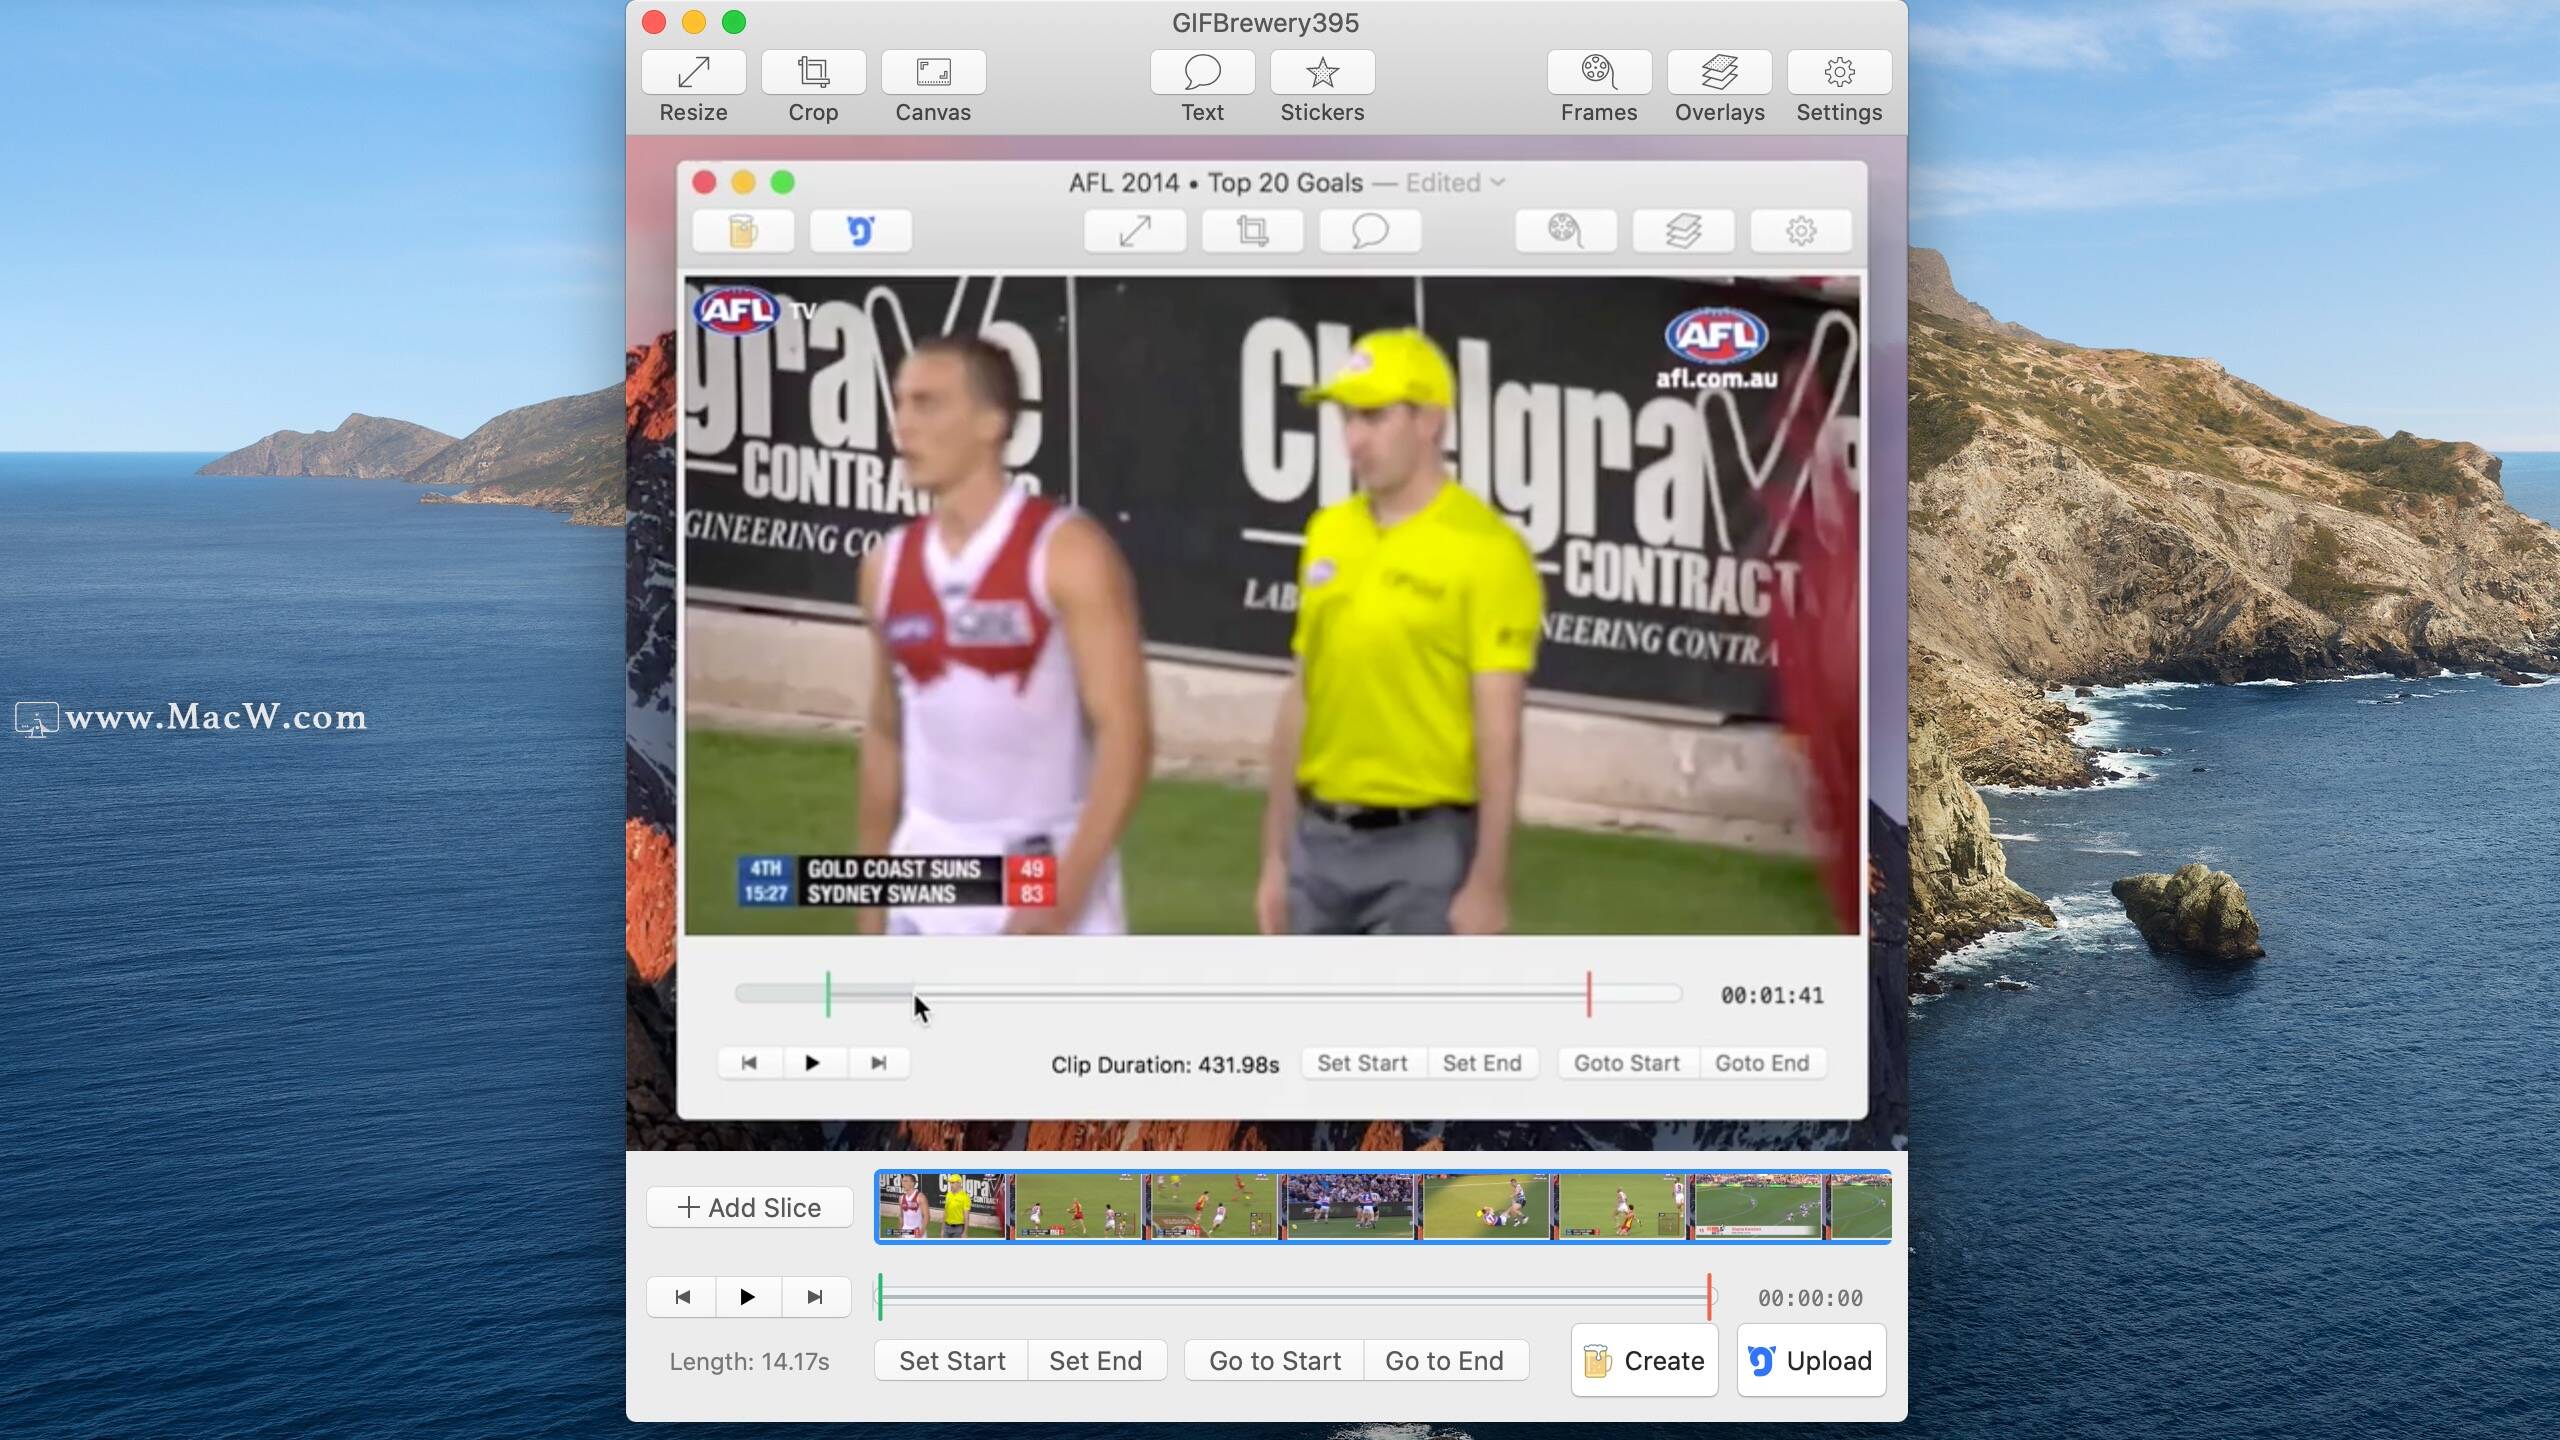
Task: Click the red end marker on the inner timeline
Action: pos(1588,994)
